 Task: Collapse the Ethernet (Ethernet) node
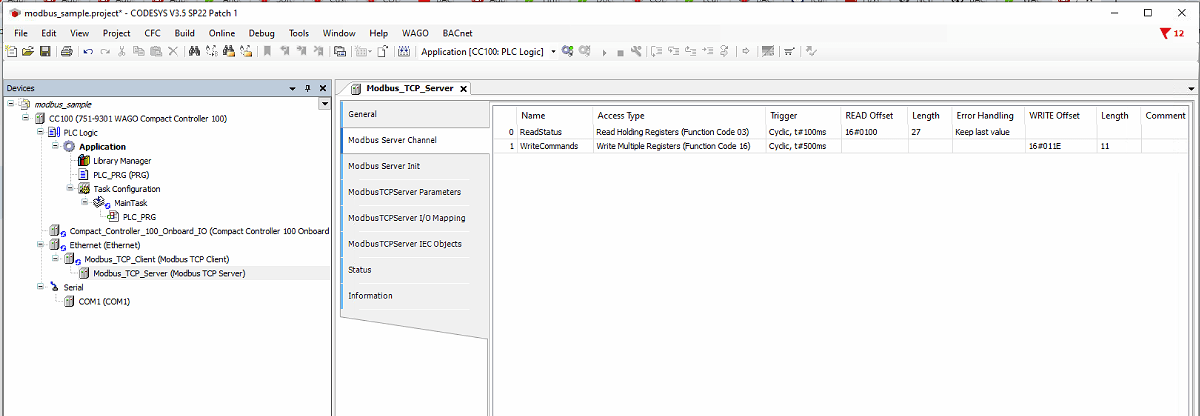39,244
